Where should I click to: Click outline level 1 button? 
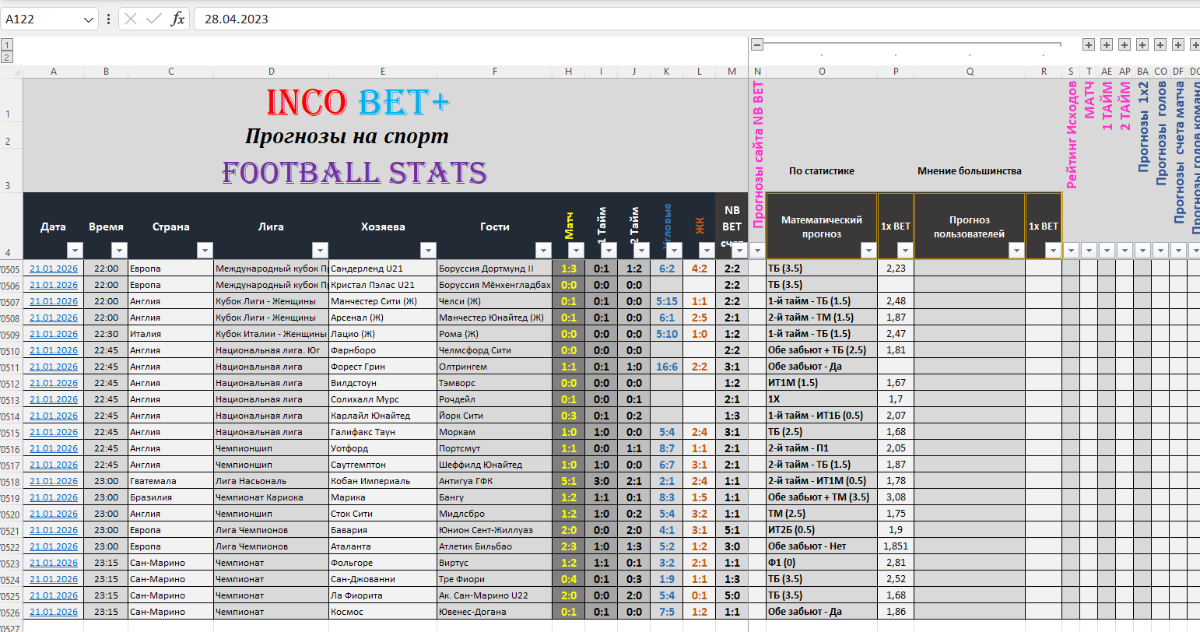7,45
